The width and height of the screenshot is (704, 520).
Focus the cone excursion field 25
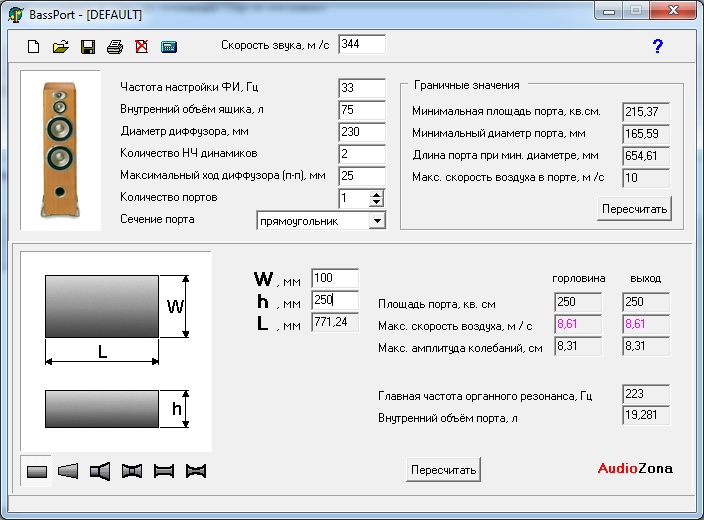point(362,176)
